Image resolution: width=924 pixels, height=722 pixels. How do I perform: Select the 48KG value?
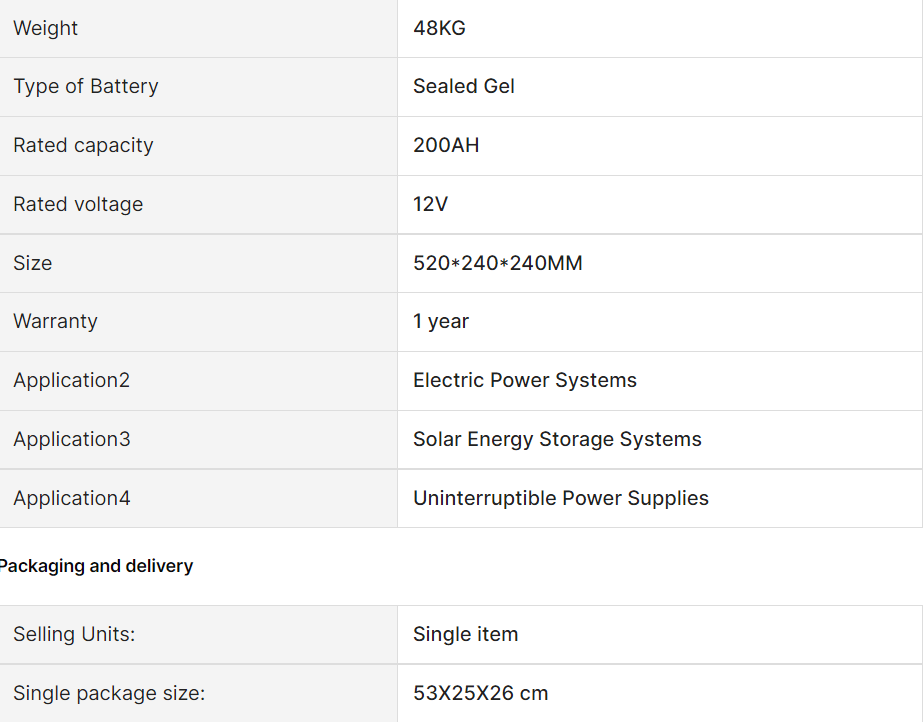tap(439, 28)
